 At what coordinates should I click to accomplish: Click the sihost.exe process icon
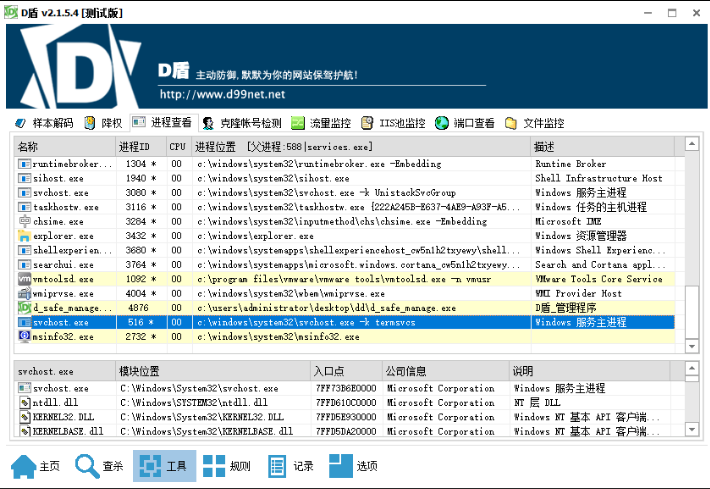point(24,178)
